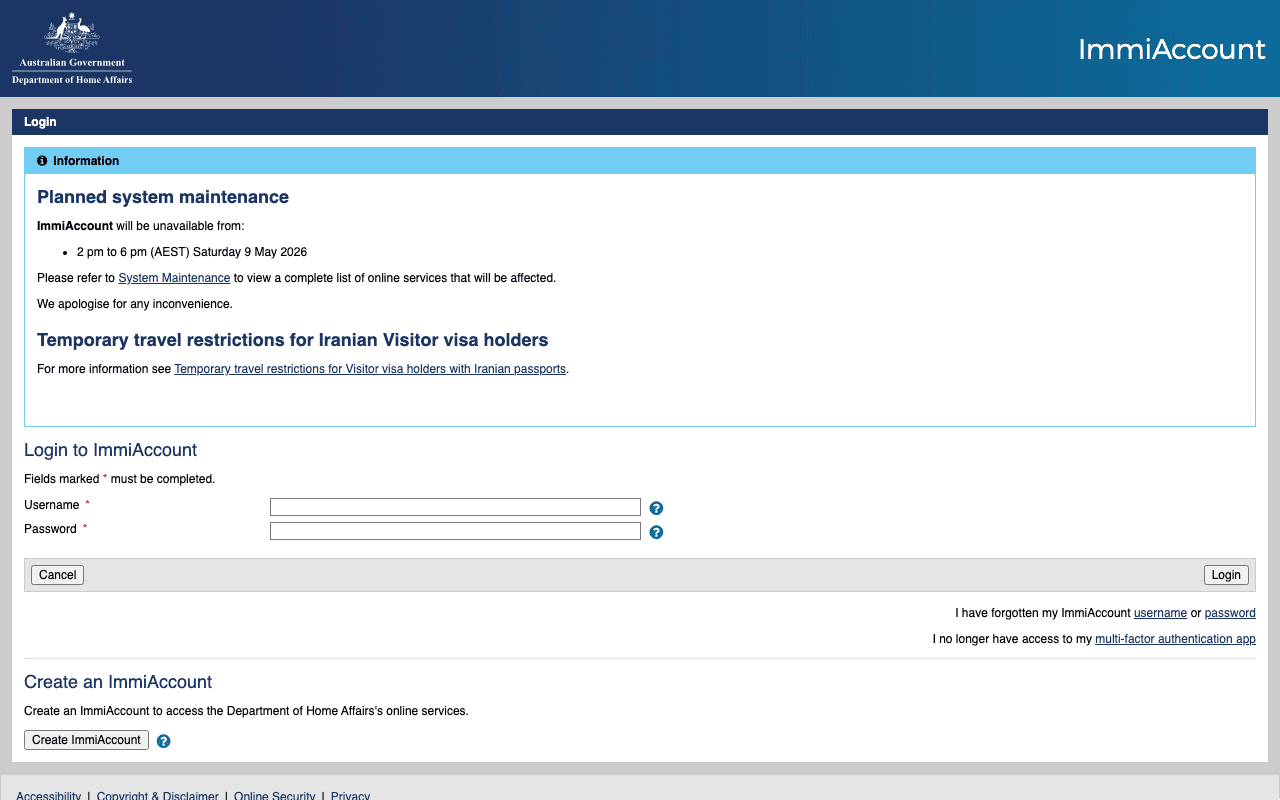Focus the Username input field
The image size is (1280, 800).
tap(455, 507)
